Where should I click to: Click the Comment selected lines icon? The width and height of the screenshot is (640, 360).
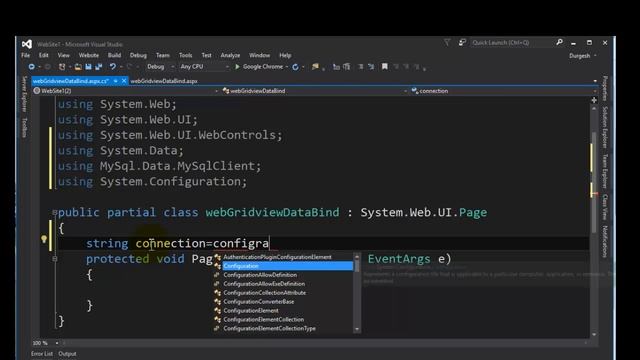pyautogui.click(x=361, y=67)
